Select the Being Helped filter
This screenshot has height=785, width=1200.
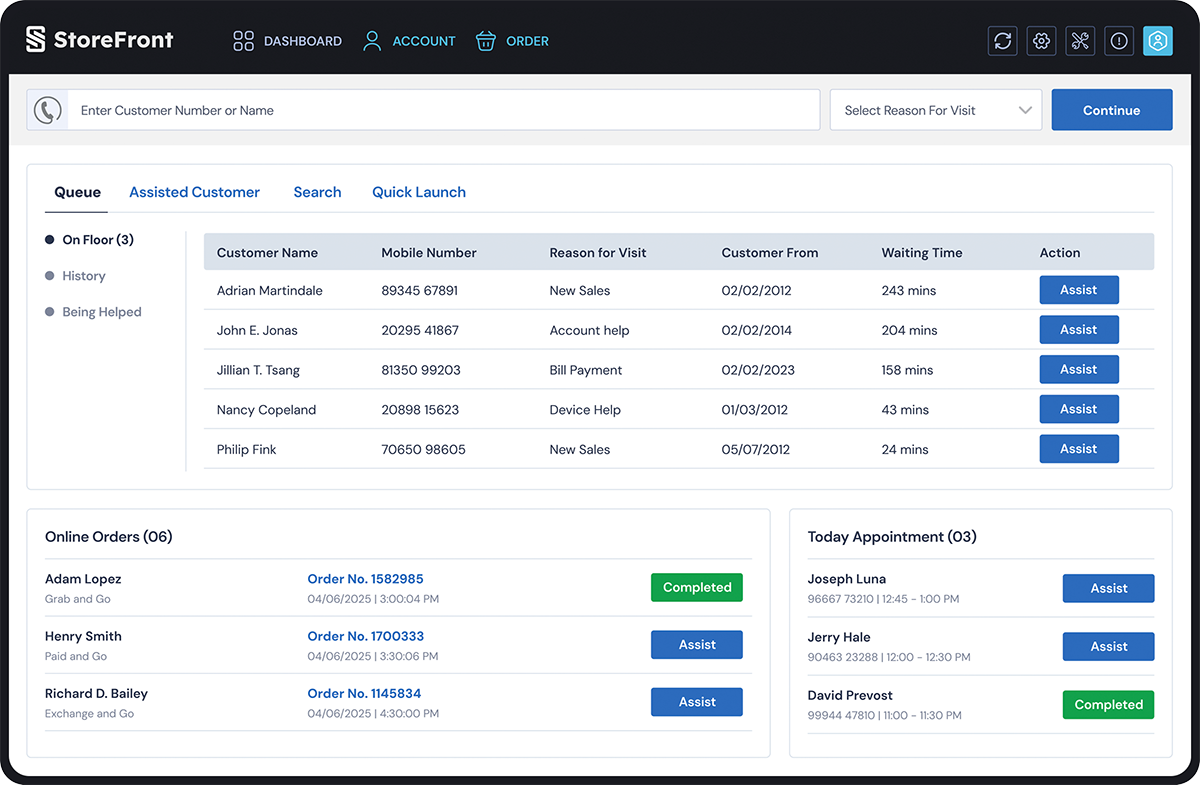(x=101, y=311)
